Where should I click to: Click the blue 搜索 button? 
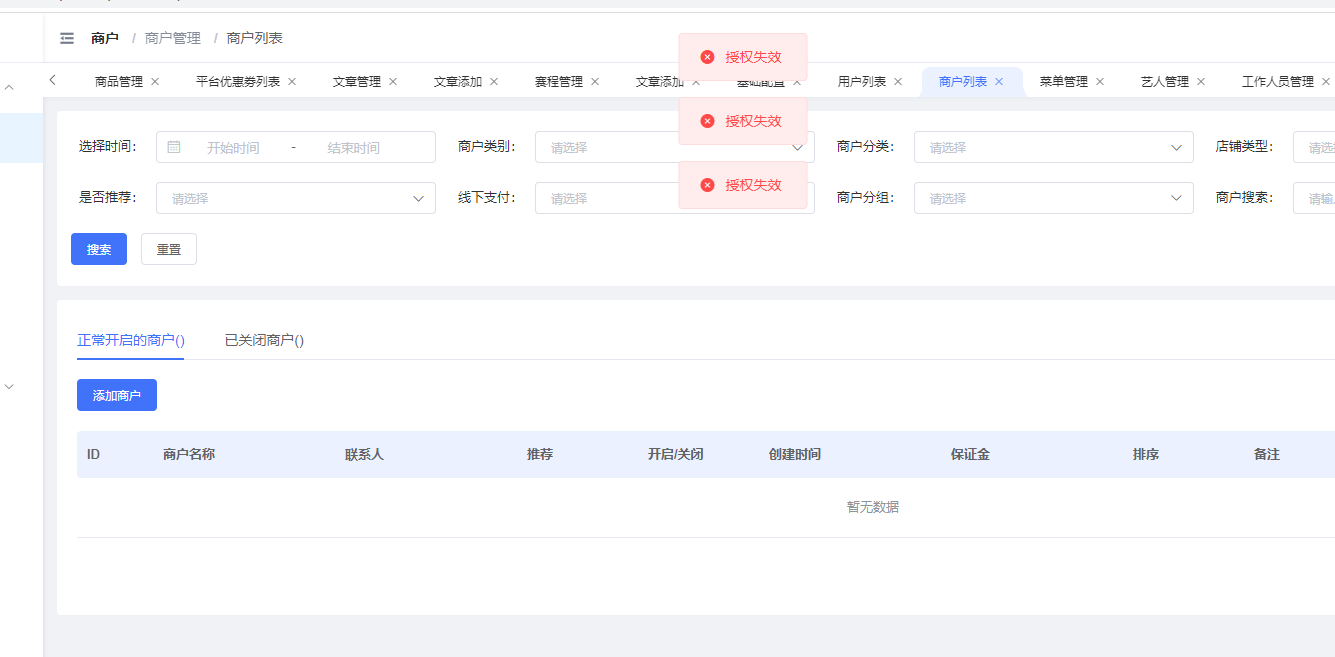point(99,249)
